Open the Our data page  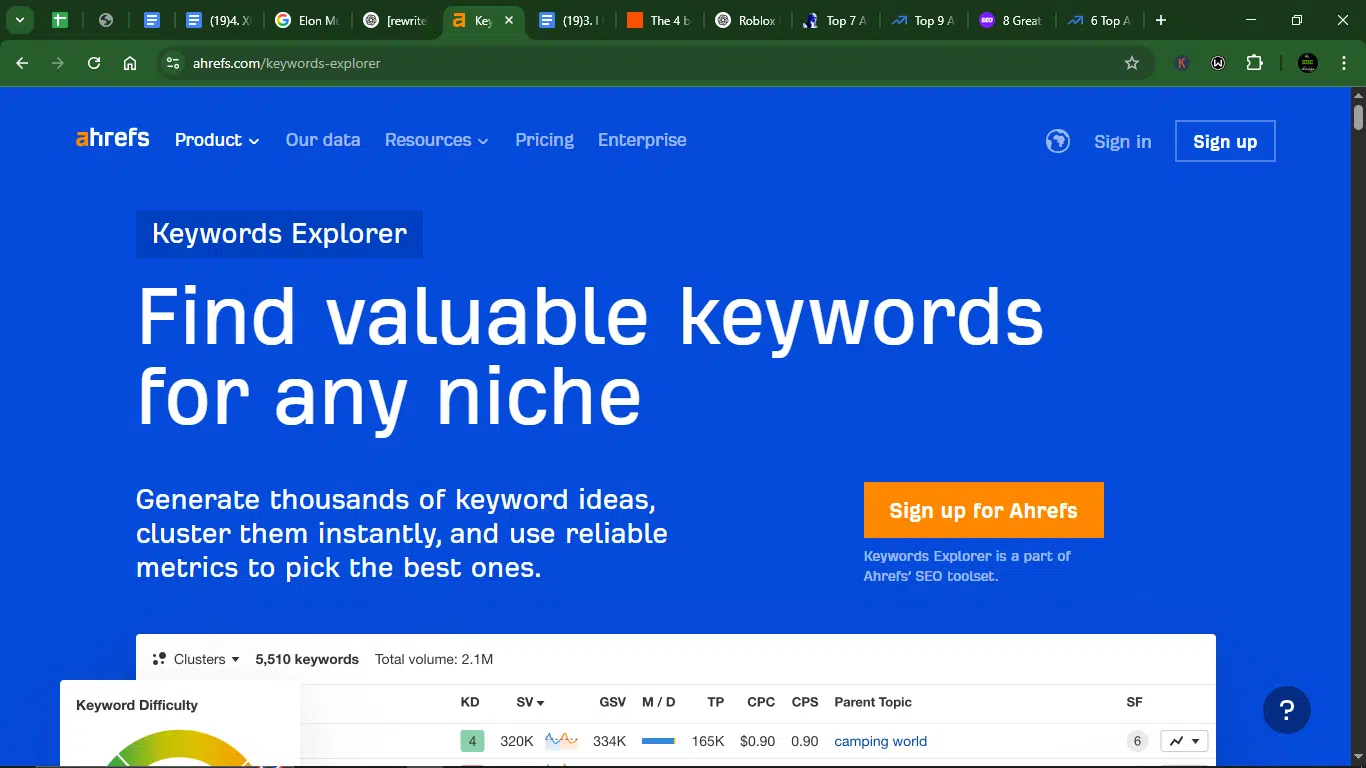pos(323,140)
